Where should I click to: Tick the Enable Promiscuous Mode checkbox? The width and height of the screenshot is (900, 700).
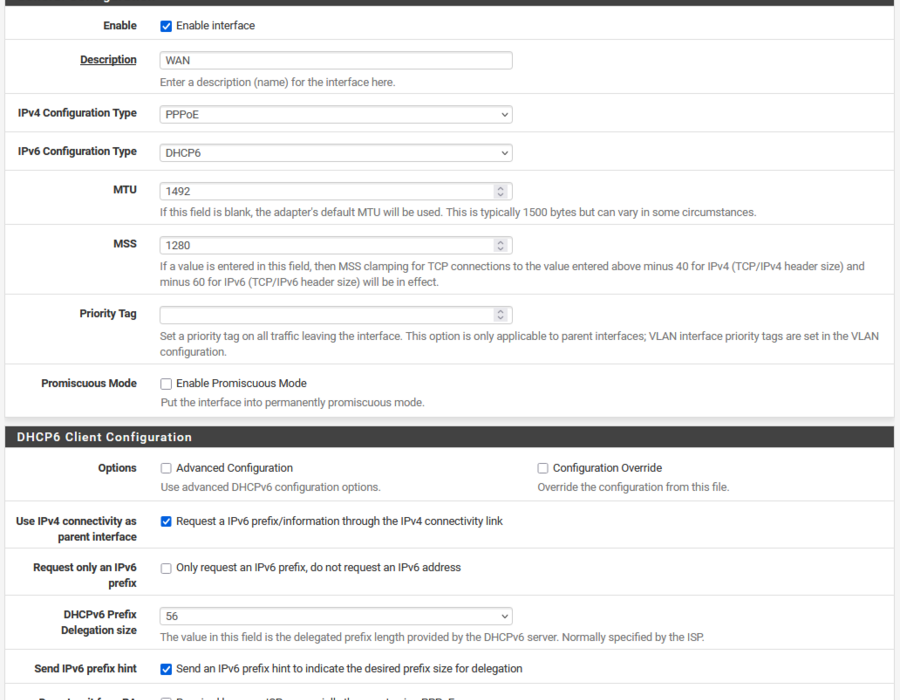(x=166, y=384)
